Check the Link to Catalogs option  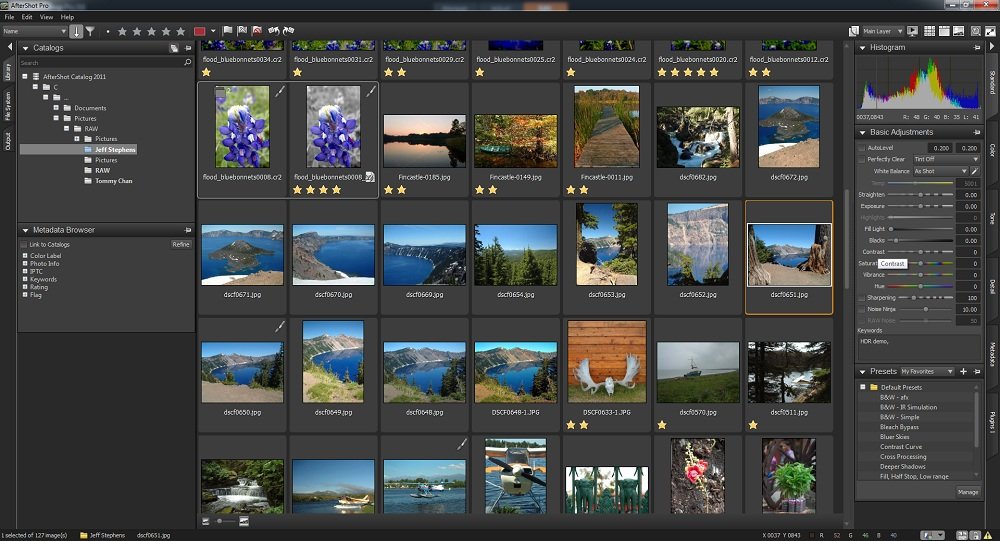point(24,244)
